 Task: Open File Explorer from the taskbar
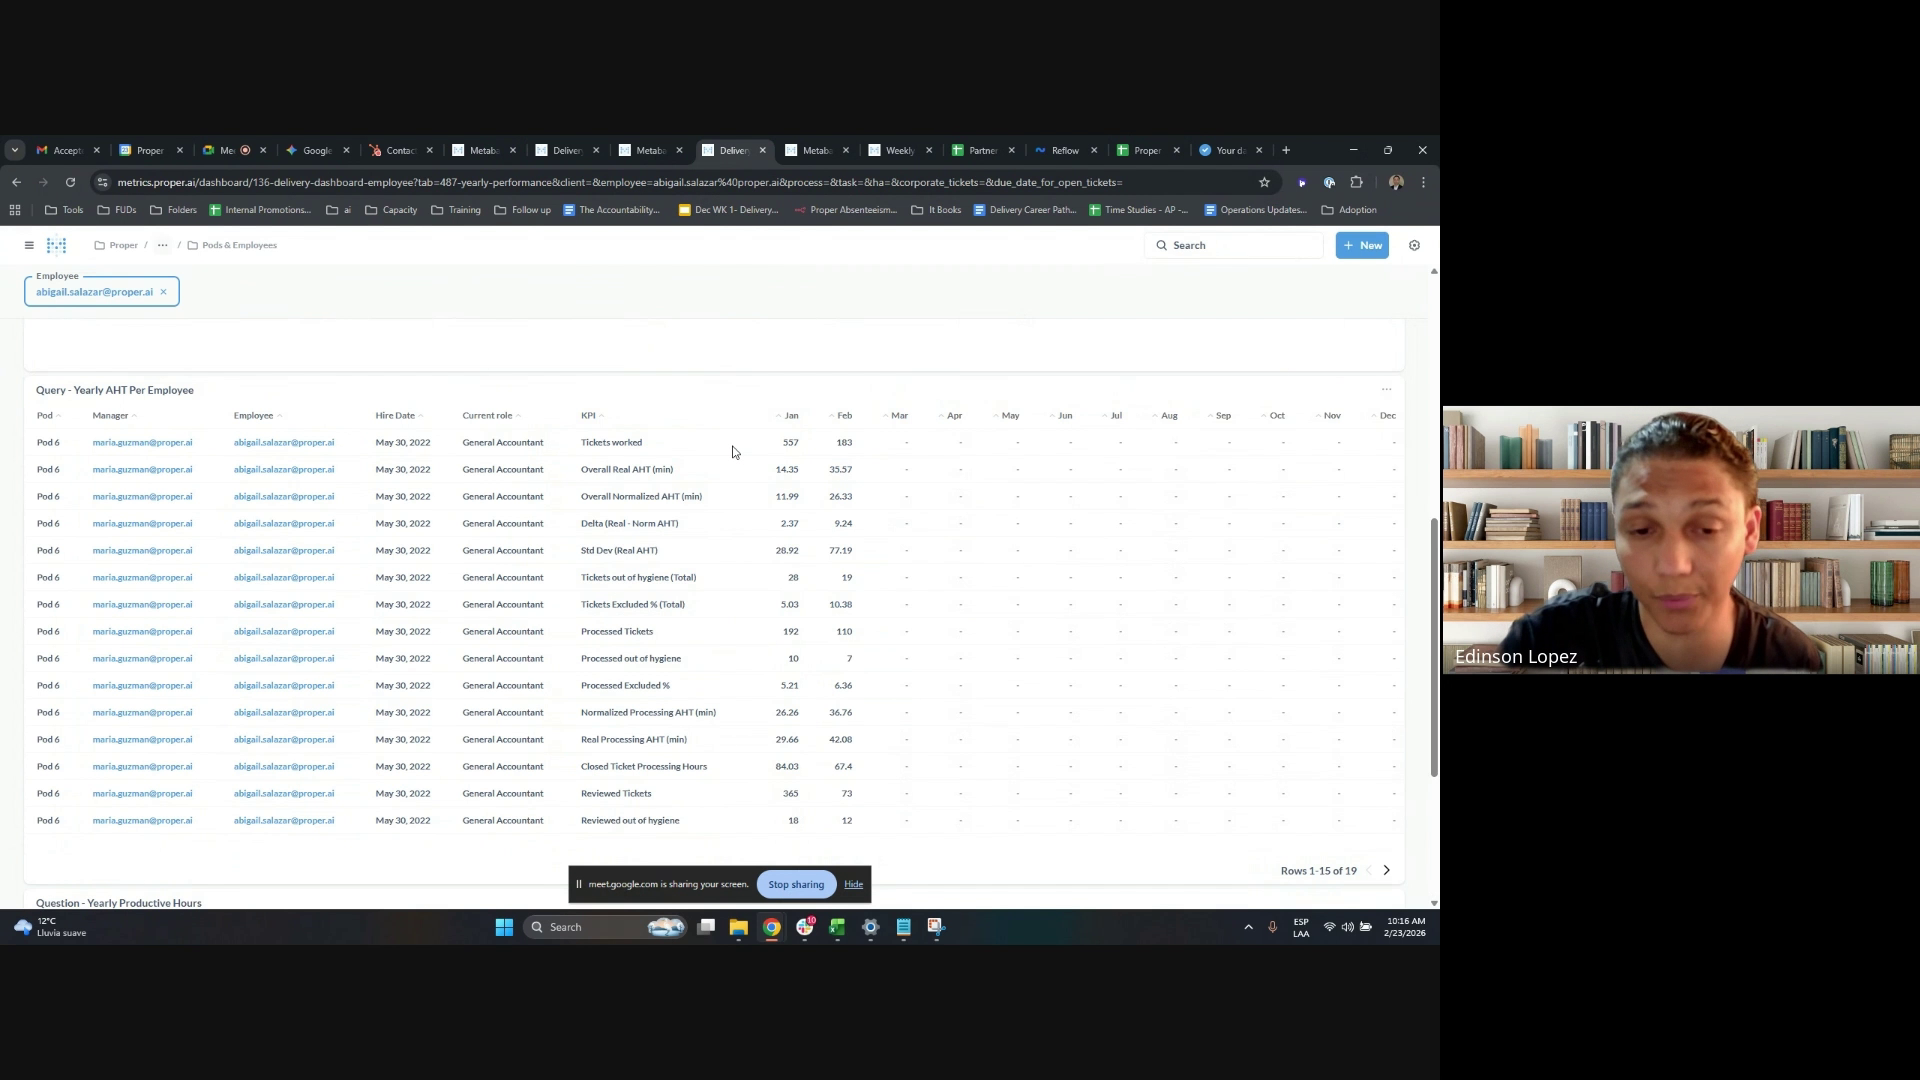[x=738, y=927]
